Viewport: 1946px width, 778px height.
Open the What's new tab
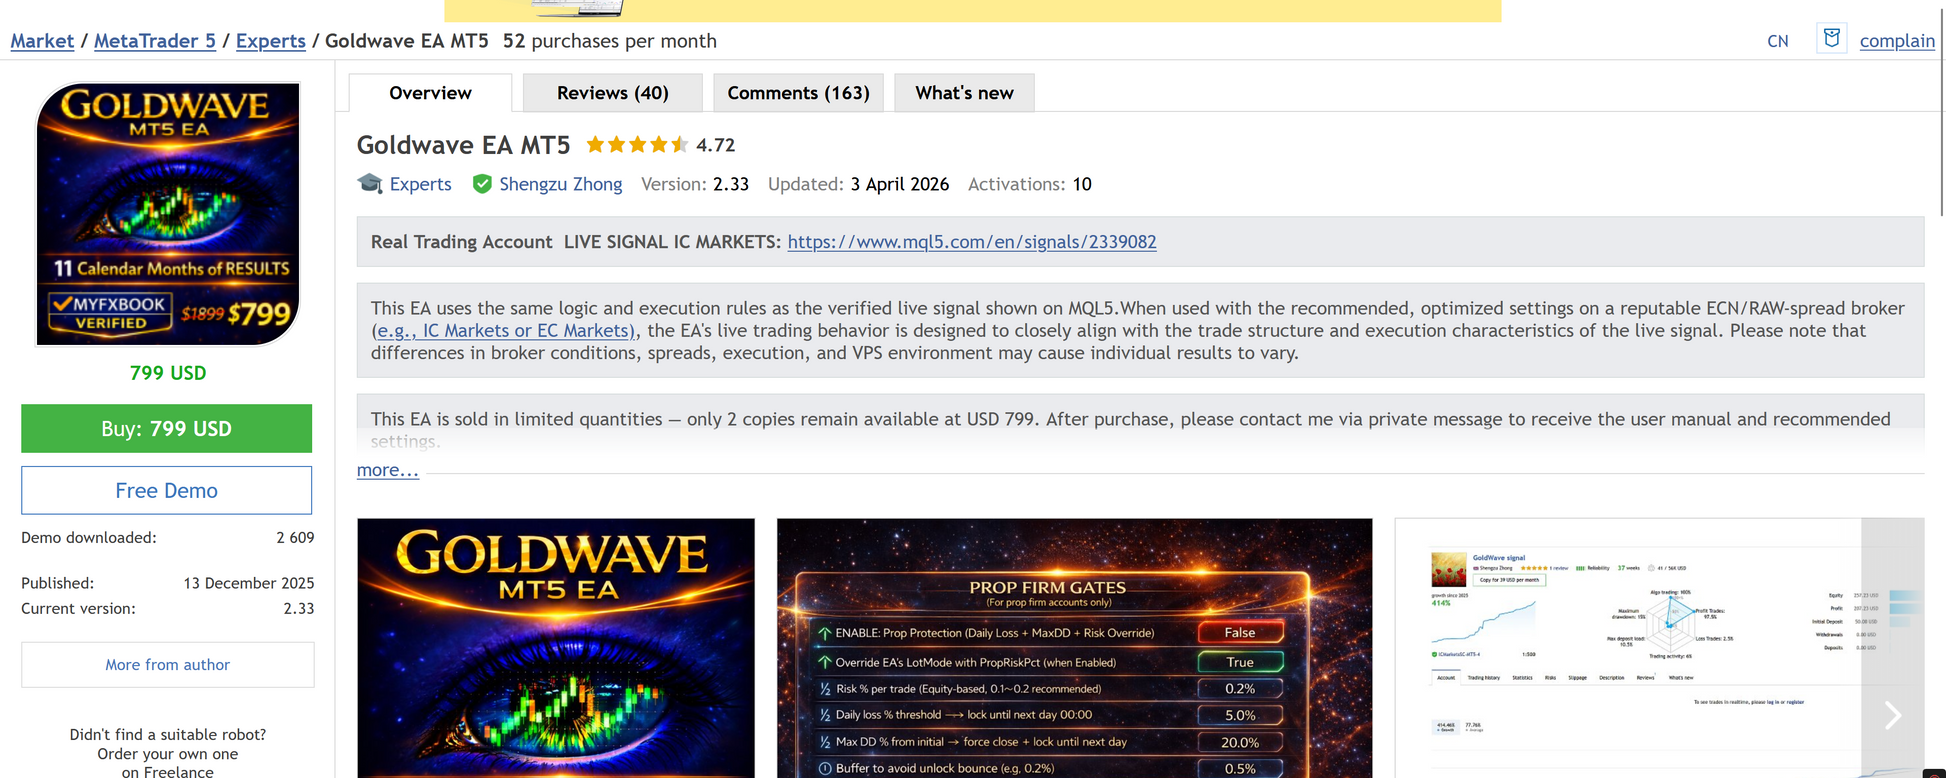point(964,93)
